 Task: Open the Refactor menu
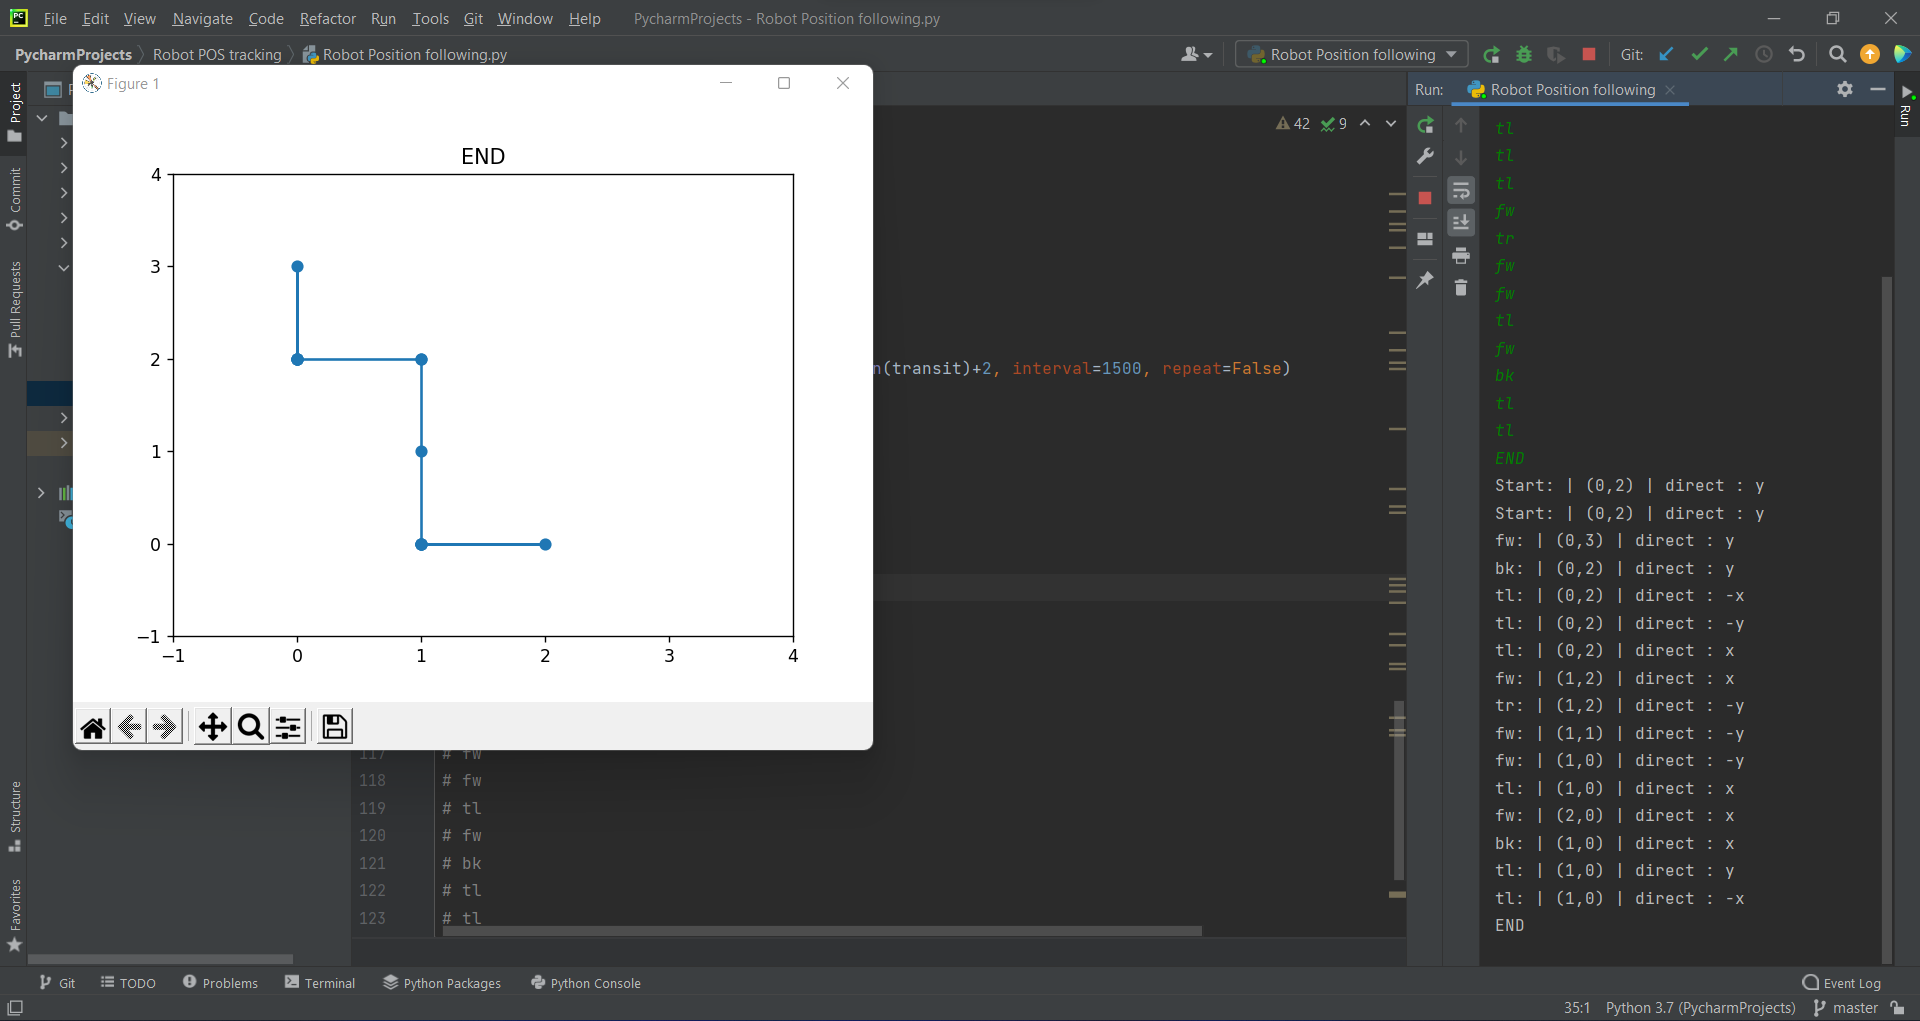[x=327, y=19]
